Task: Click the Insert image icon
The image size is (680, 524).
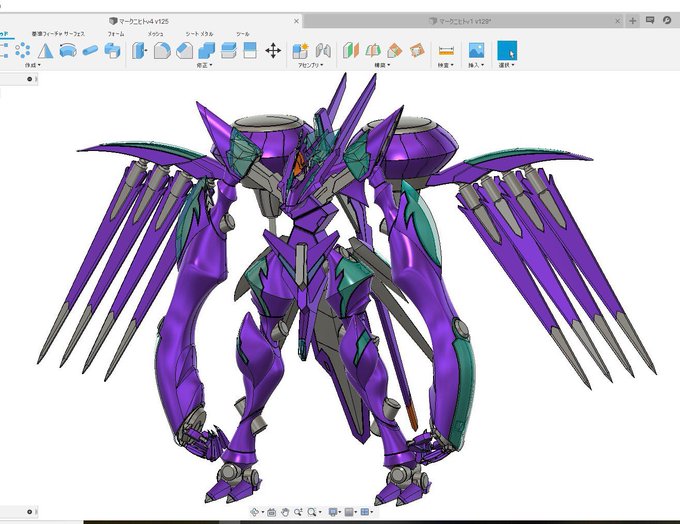Action: [x=476, y=50]
